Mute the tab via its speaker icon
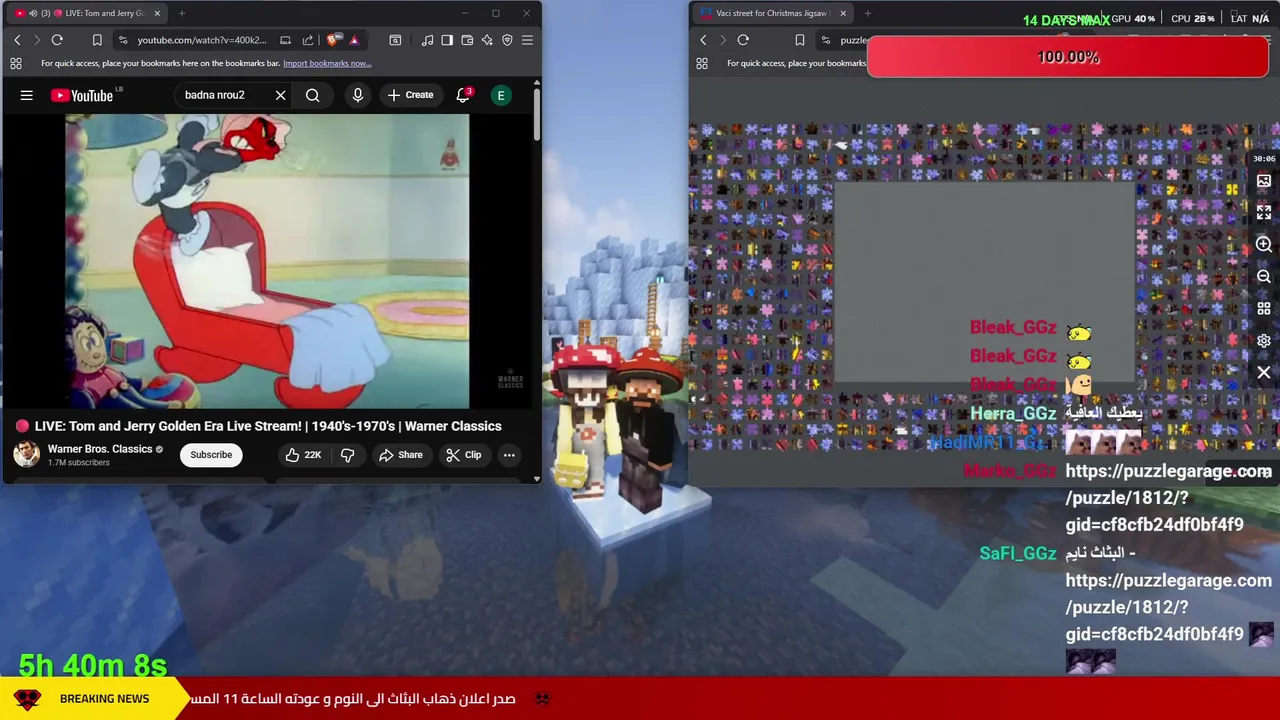This screenshot has width=1280, height=720. (x=33, y=13)
